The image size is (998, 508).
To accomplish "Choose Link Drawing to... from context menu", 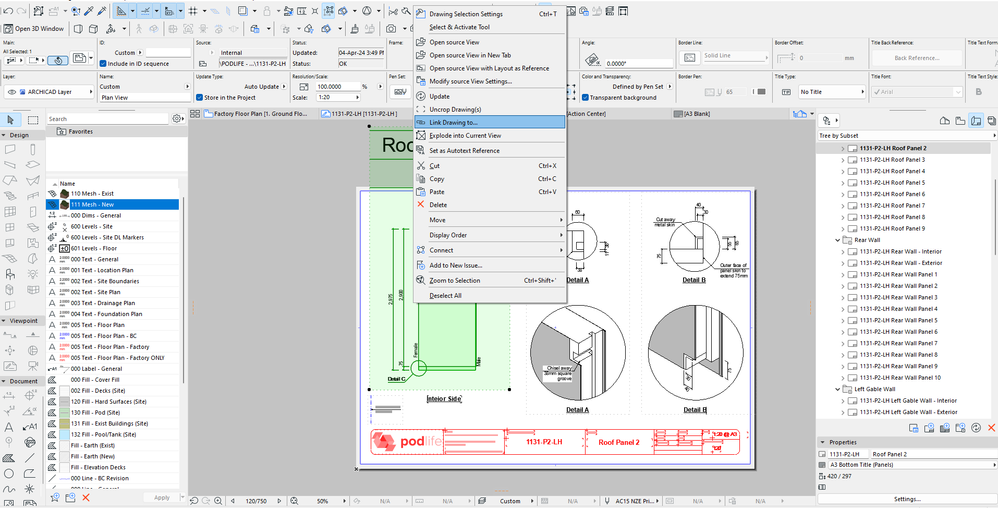I will pyautogui.click(x=453, y=122).
